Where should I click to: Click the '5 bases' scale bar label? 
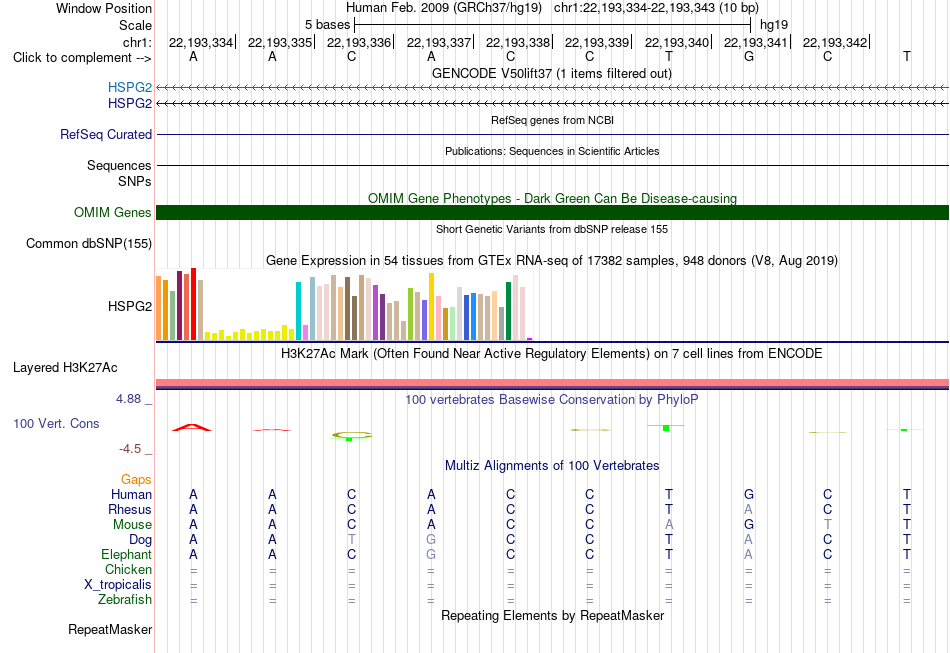pos(327,25)
